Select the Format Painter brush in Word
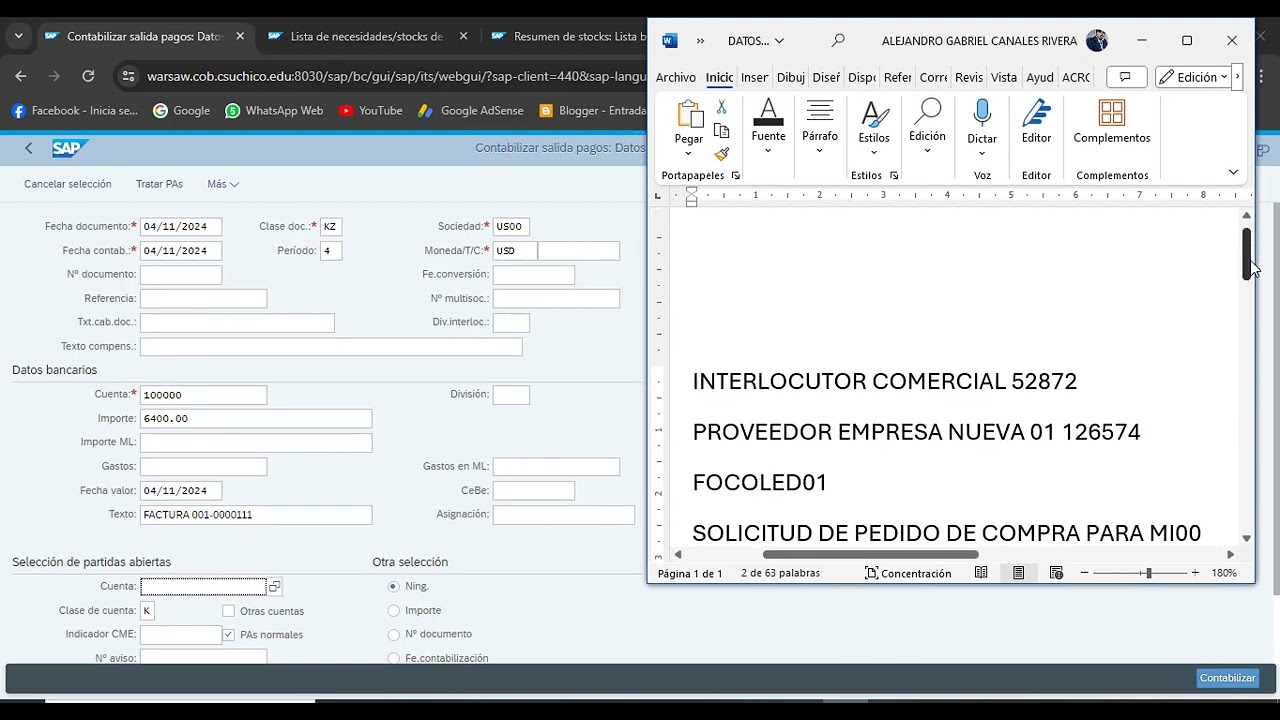Screen dimensions: 1280x720 (x=721, y=154)
